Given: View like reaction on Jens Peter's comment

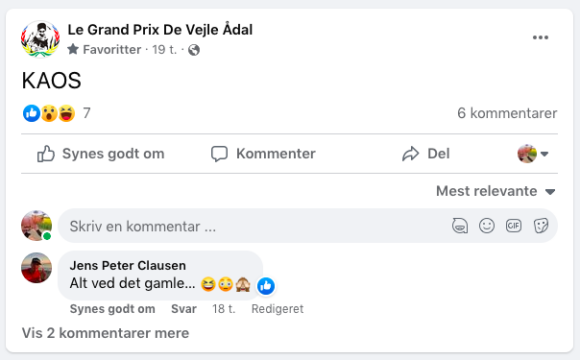Looking at the screenshot, I should [x=266, y=286].
